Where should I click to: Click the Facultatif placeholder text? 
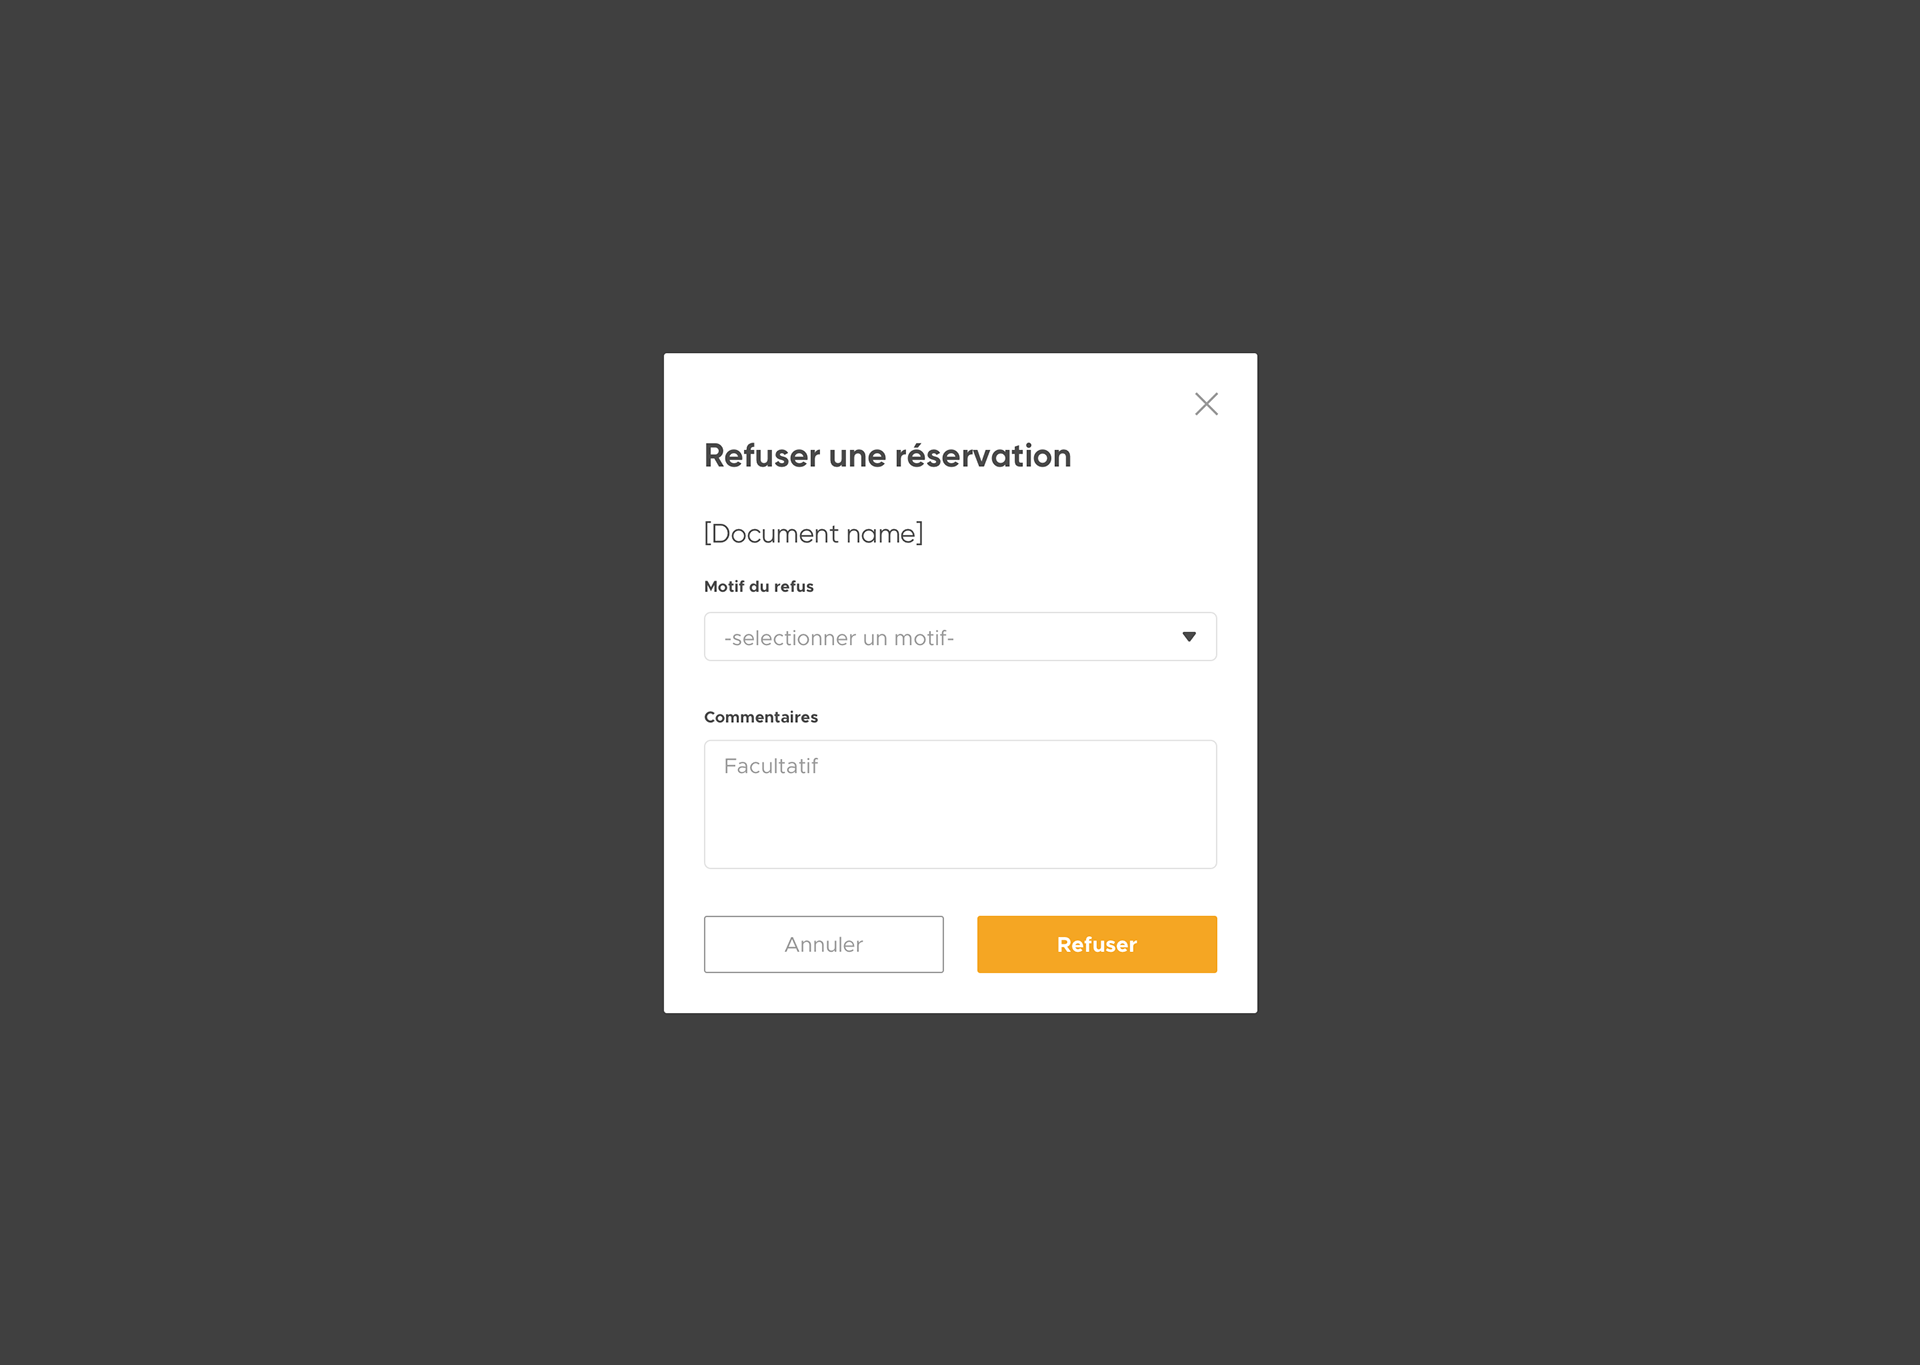(x=771, y=766)
